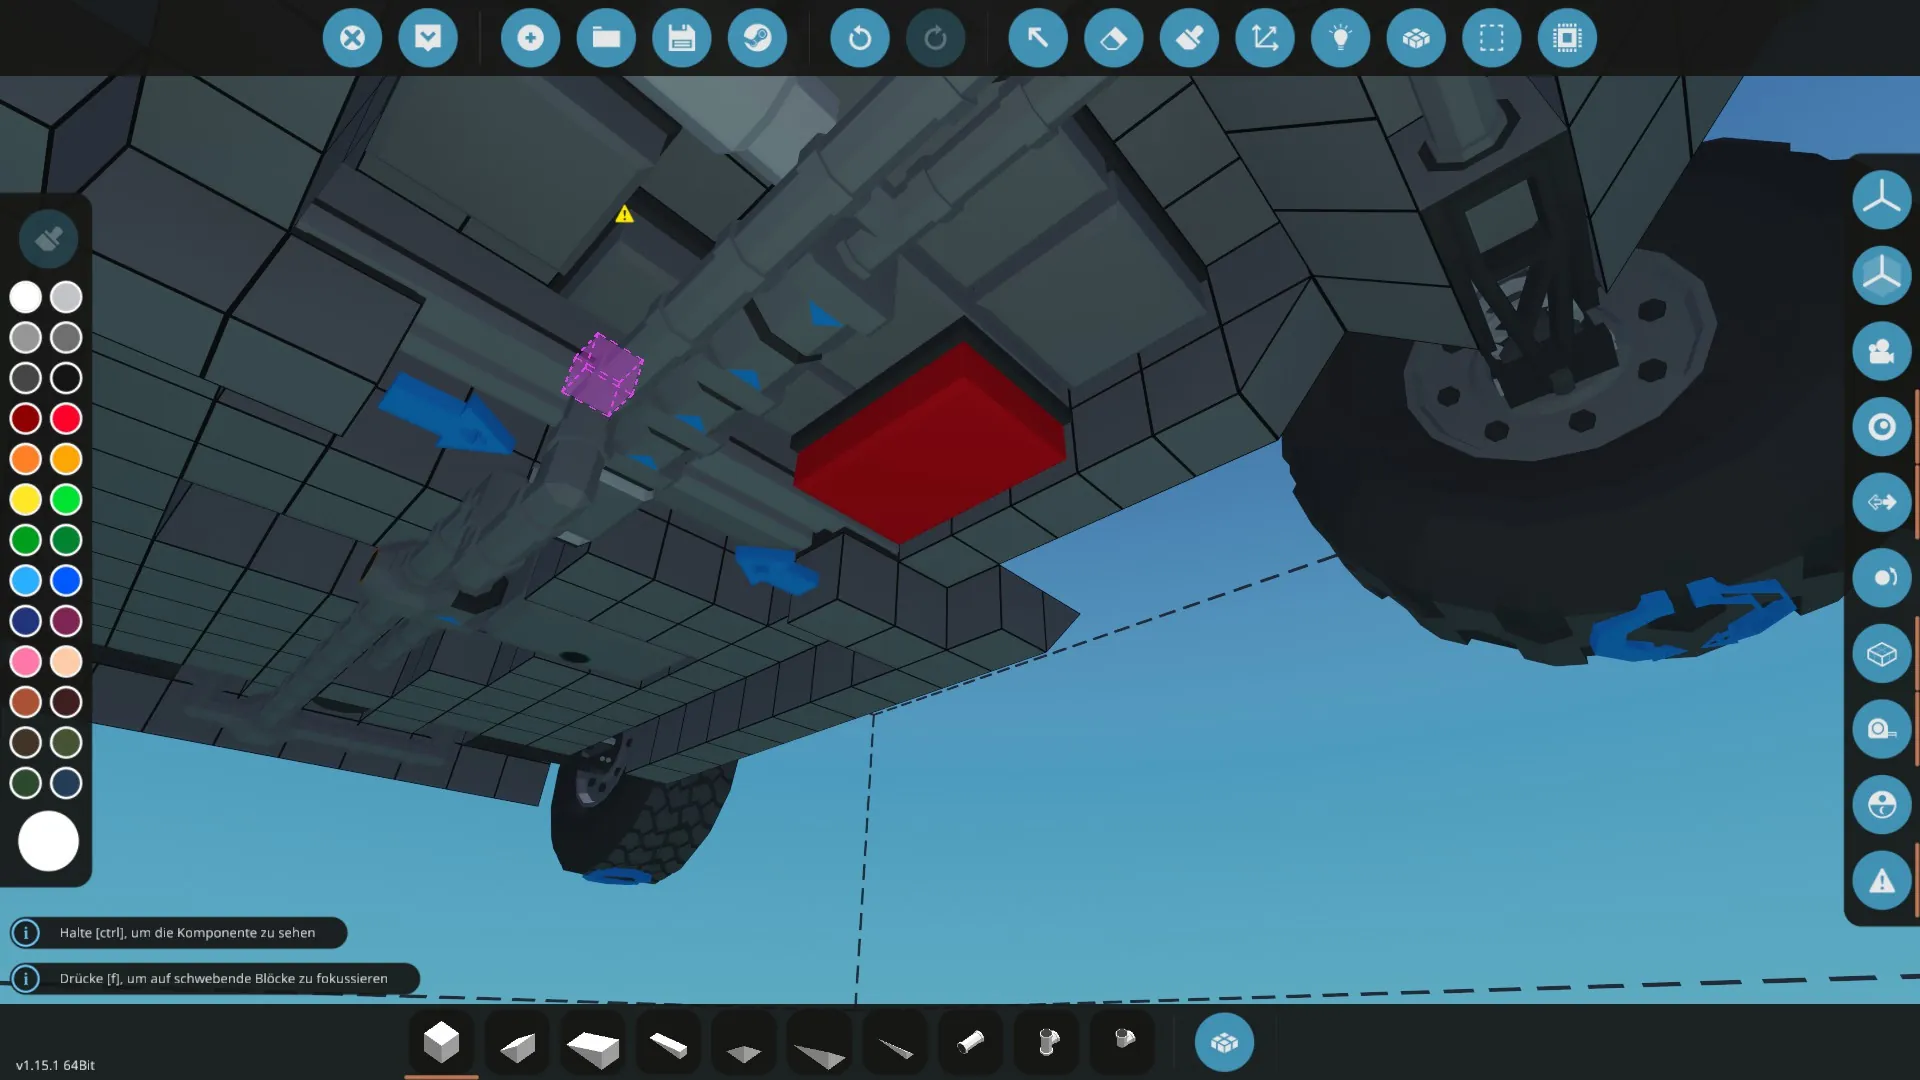
Task: Select the pipe piece in bottom hotbar
Action: pyautogui.click(x=970, y=1043)
